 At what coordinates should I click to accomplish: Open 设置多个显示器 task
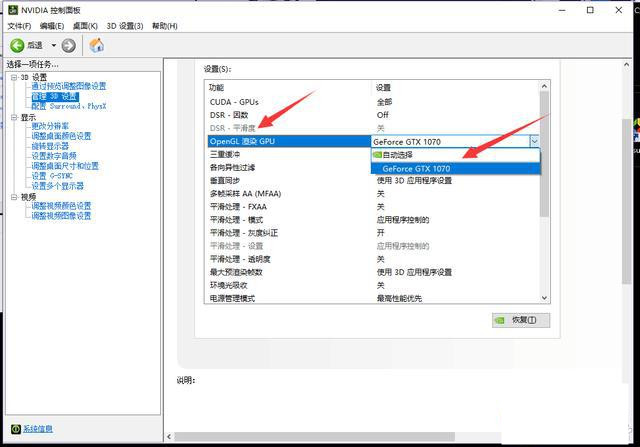(58, 186)
